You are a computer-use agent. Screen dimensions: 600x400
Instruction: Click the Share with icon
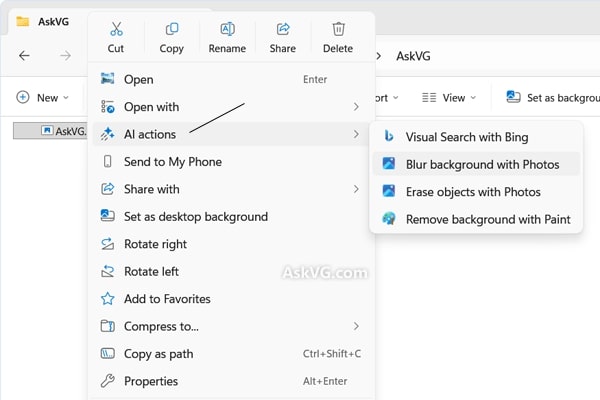pyautogui.click(x=108, y=189)
